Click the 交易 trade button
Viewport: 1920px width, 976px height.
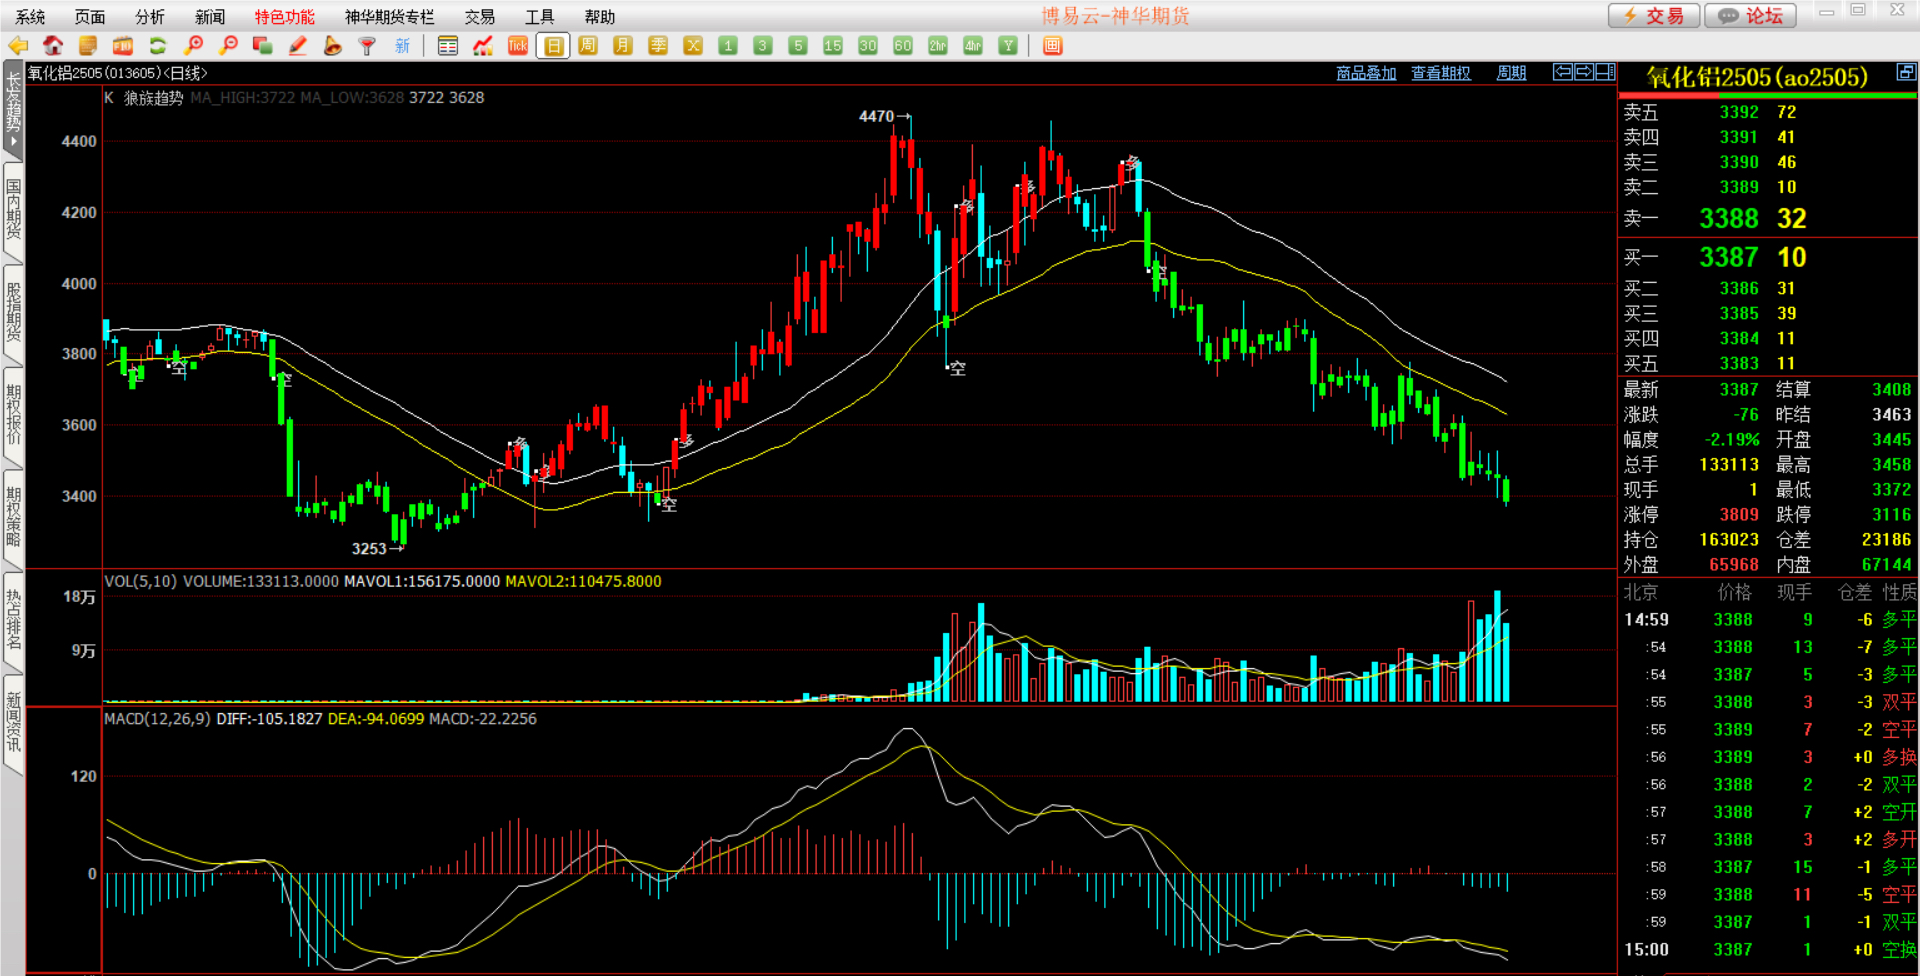pyautogui.click(x=1653, y=16)
